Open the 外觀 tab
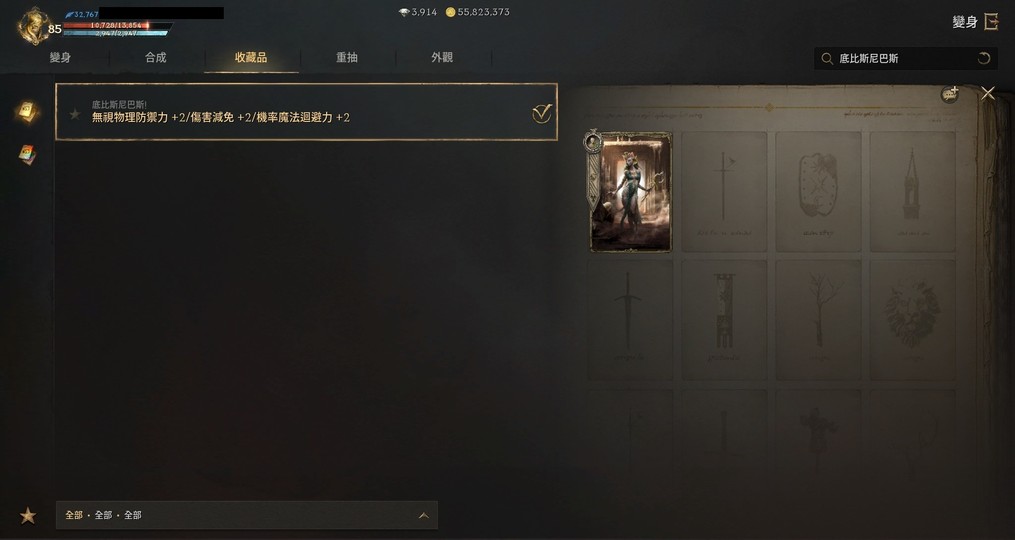This screenshot has height=540, width=1015. pyautogui.click(x=442, y=58)
